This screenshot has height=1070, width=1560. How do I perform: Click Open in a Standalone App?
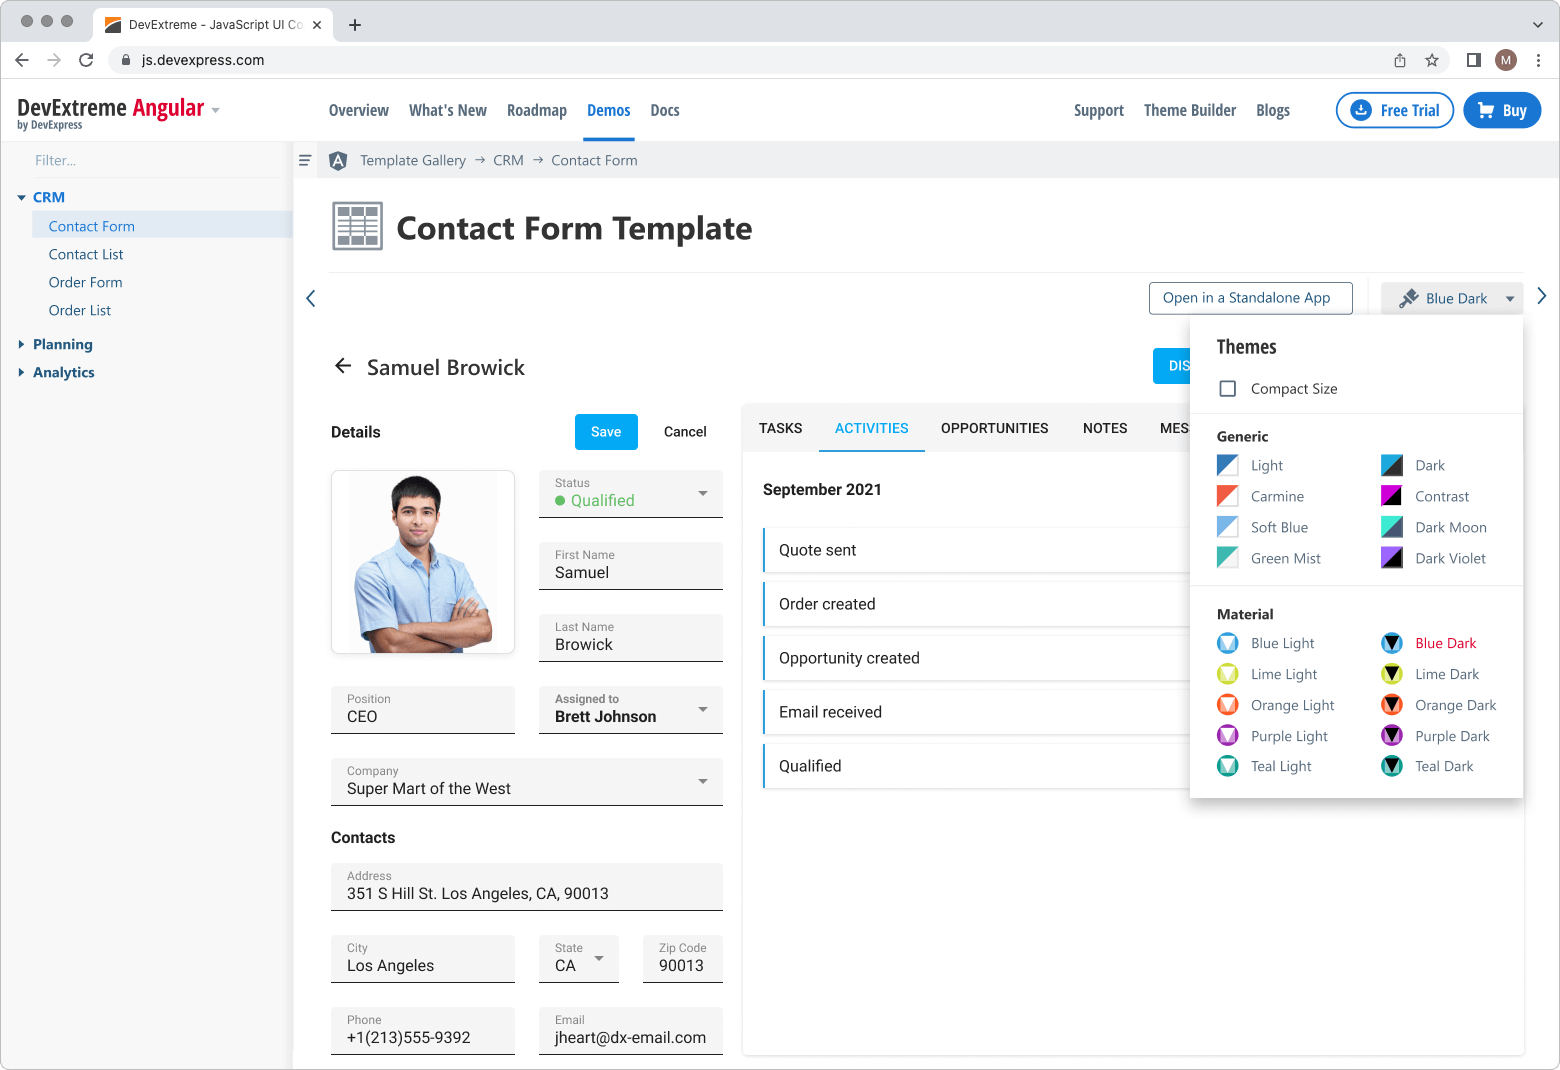click(x=1251, y=298)
